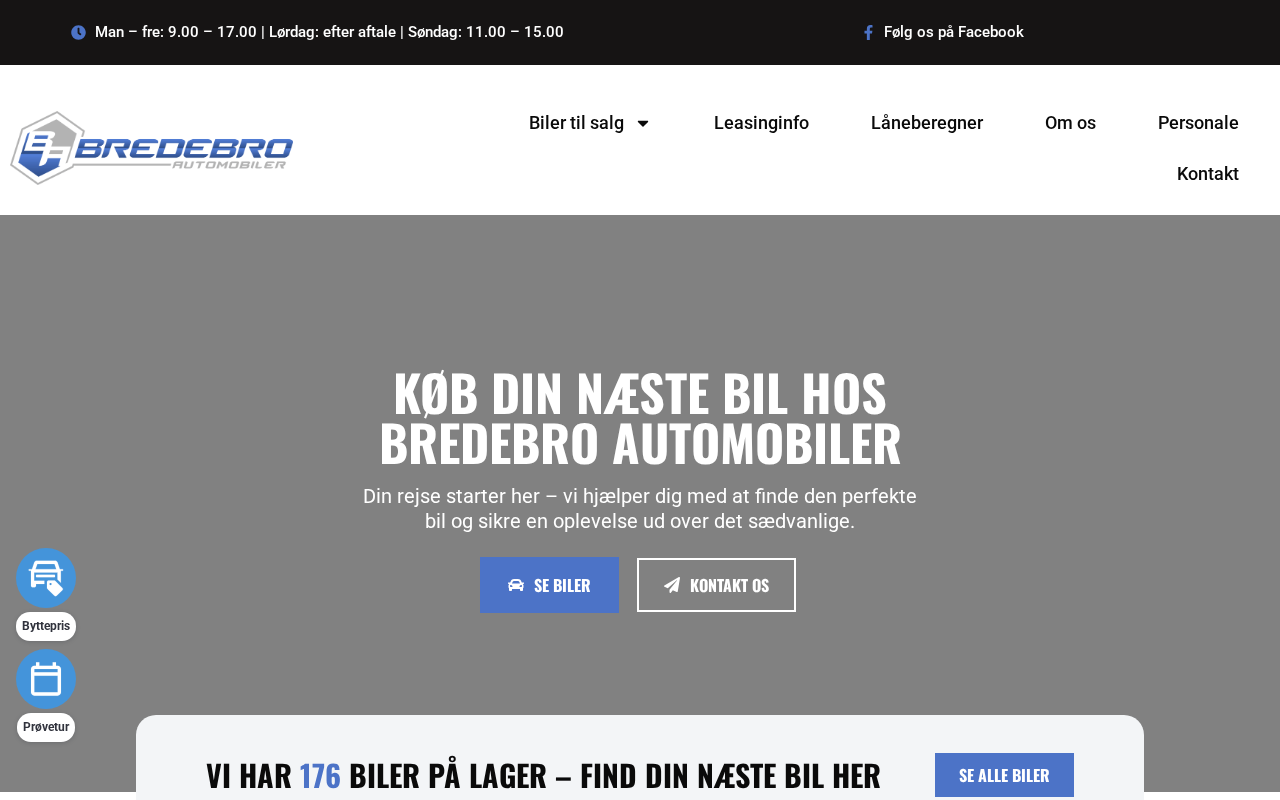Click the Prøvetur calendar icon

tap(46, 679)
